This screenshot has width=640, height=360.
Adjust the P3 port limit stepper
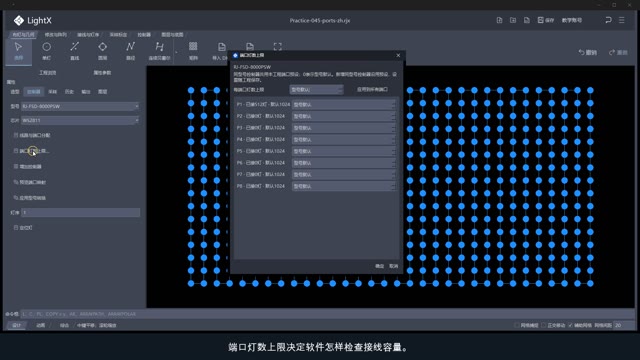(x=393, y=128)
